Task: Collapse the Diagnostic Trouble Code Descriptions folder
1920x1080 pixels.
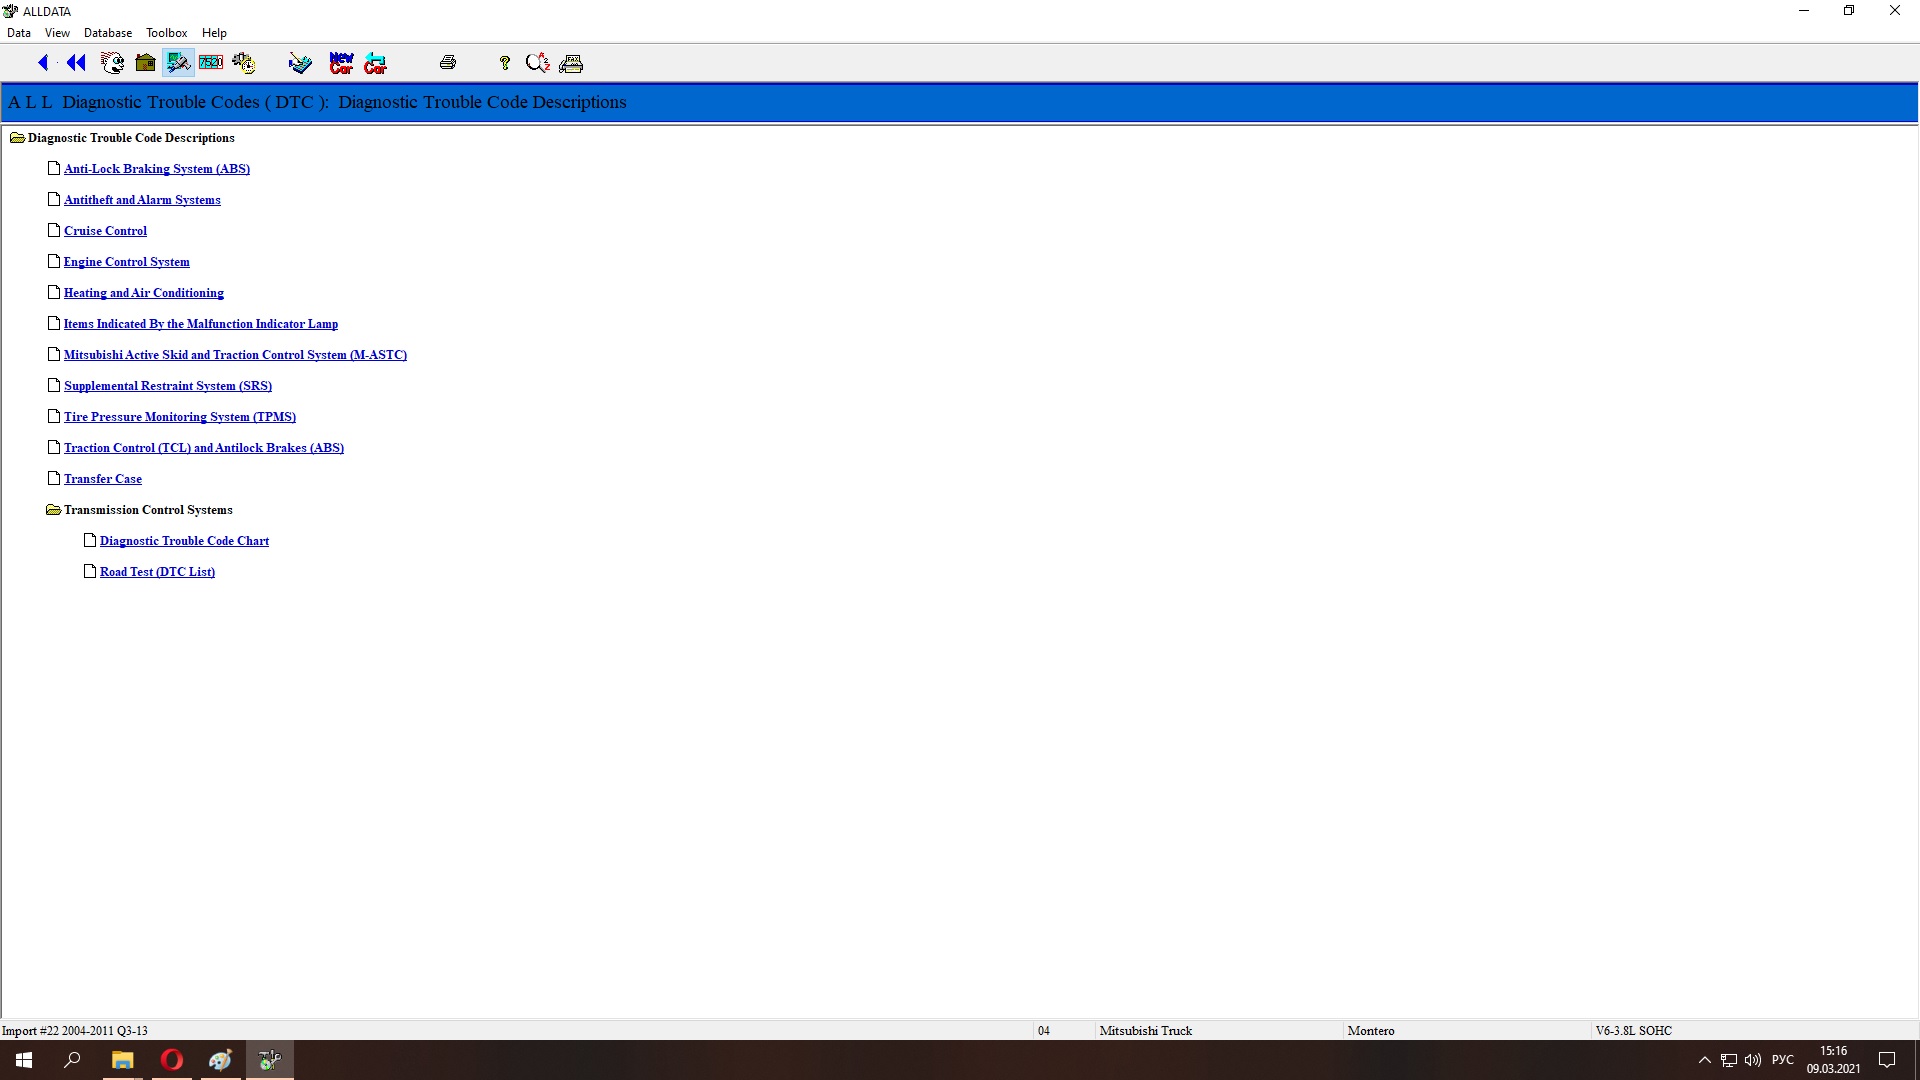Action: coord(17,138)
